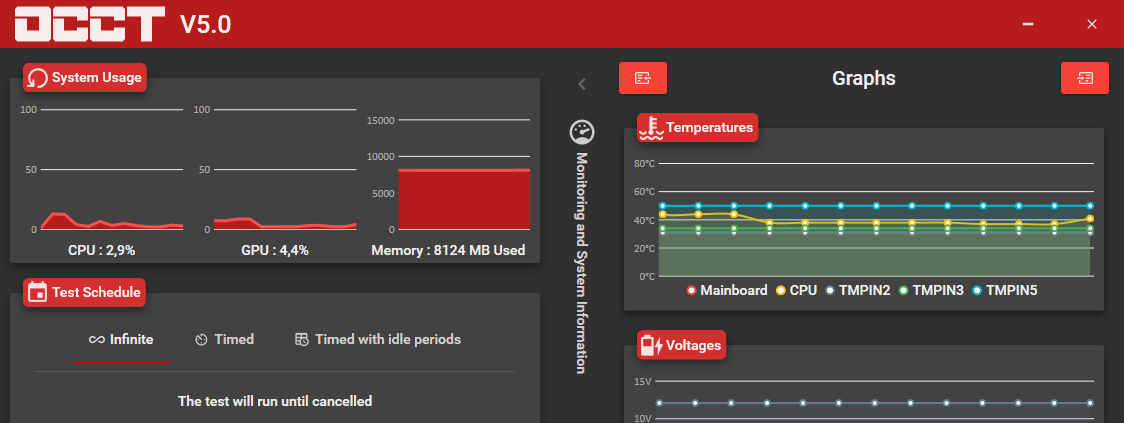
Task: Hide the TMPIN5 temperature series
Action: pos(1005,290)
